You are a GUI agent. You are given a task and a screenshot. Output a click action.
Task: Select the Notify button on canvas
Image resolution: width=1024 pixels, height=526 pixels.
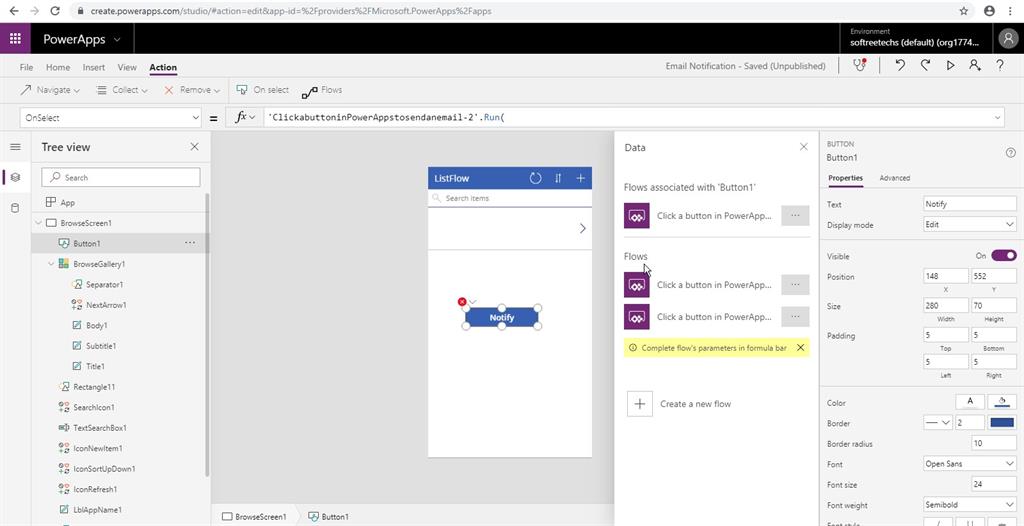[x=502, y=318]
